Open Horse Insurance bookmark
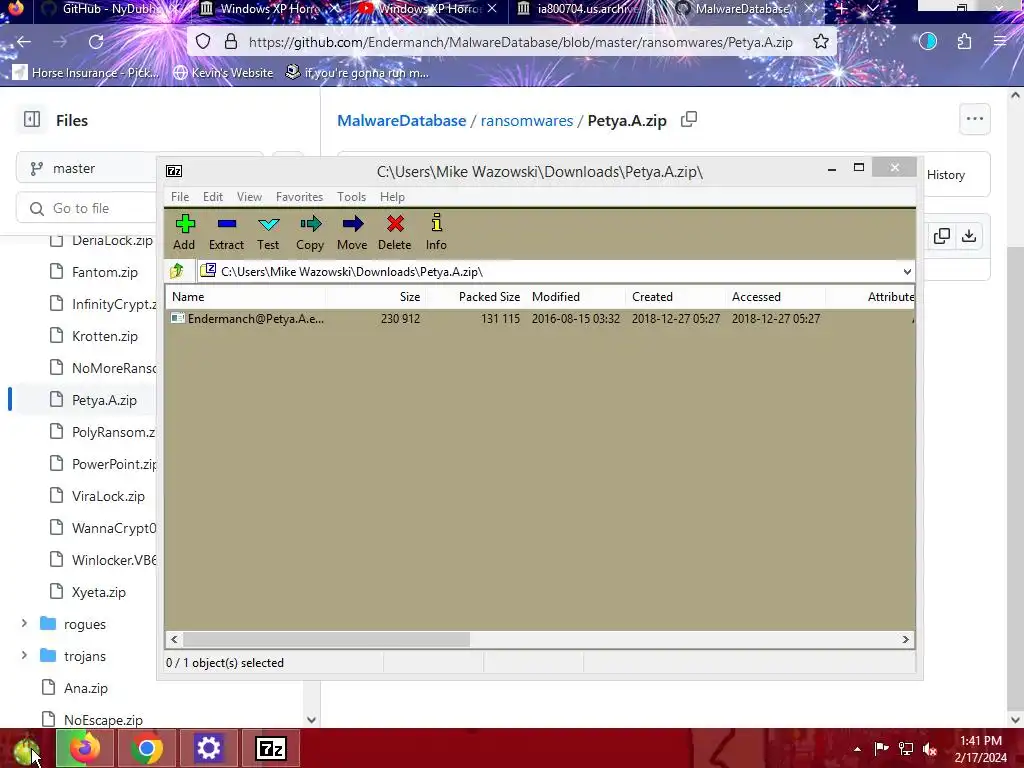Screen dimensions: 1024x768 [x=86, y=72]
